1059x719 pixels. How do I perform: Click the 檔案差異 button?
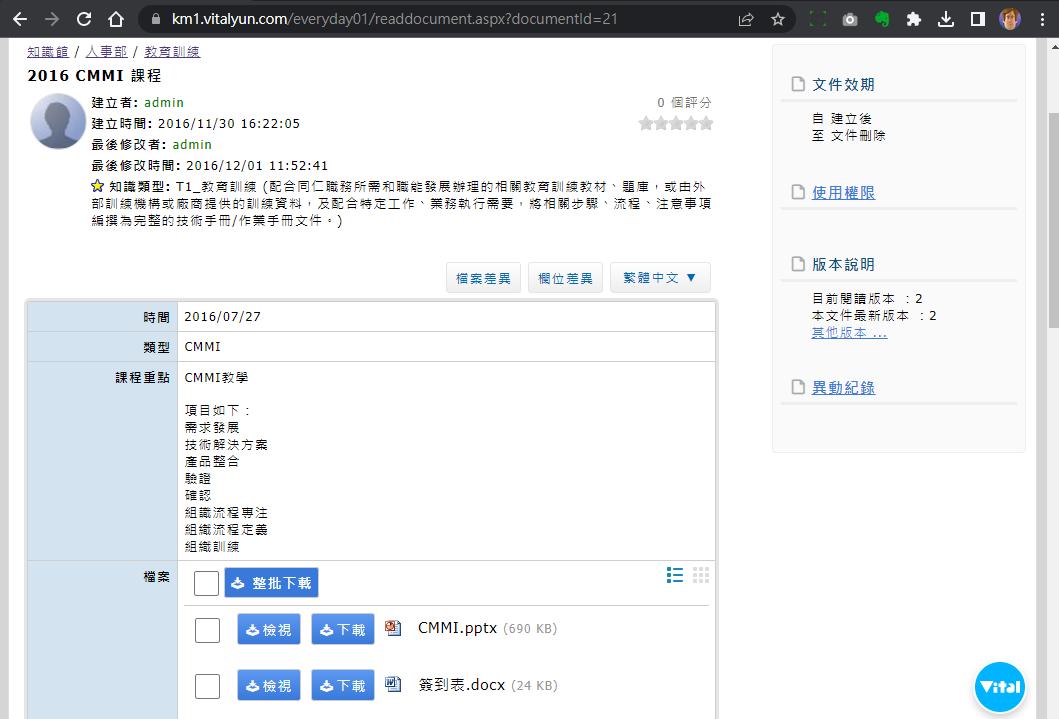coord(483,278)
